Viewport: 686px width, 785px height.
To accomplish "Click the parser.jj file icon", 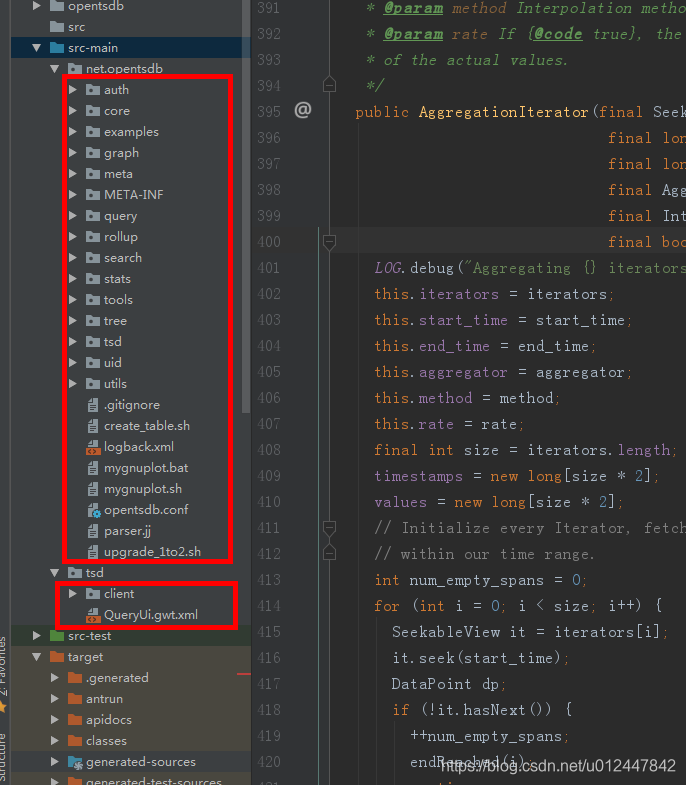I will [93, 531].
